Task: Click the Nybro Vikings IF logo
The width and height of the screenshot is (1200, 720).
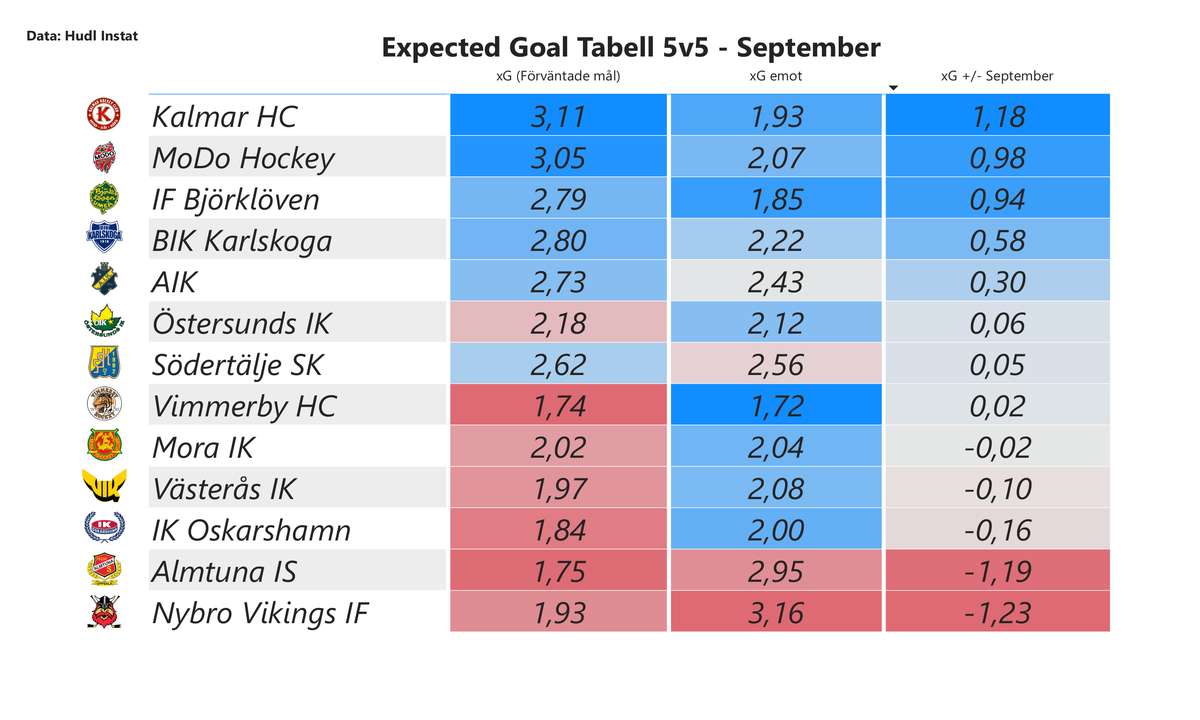Action: 104,611
